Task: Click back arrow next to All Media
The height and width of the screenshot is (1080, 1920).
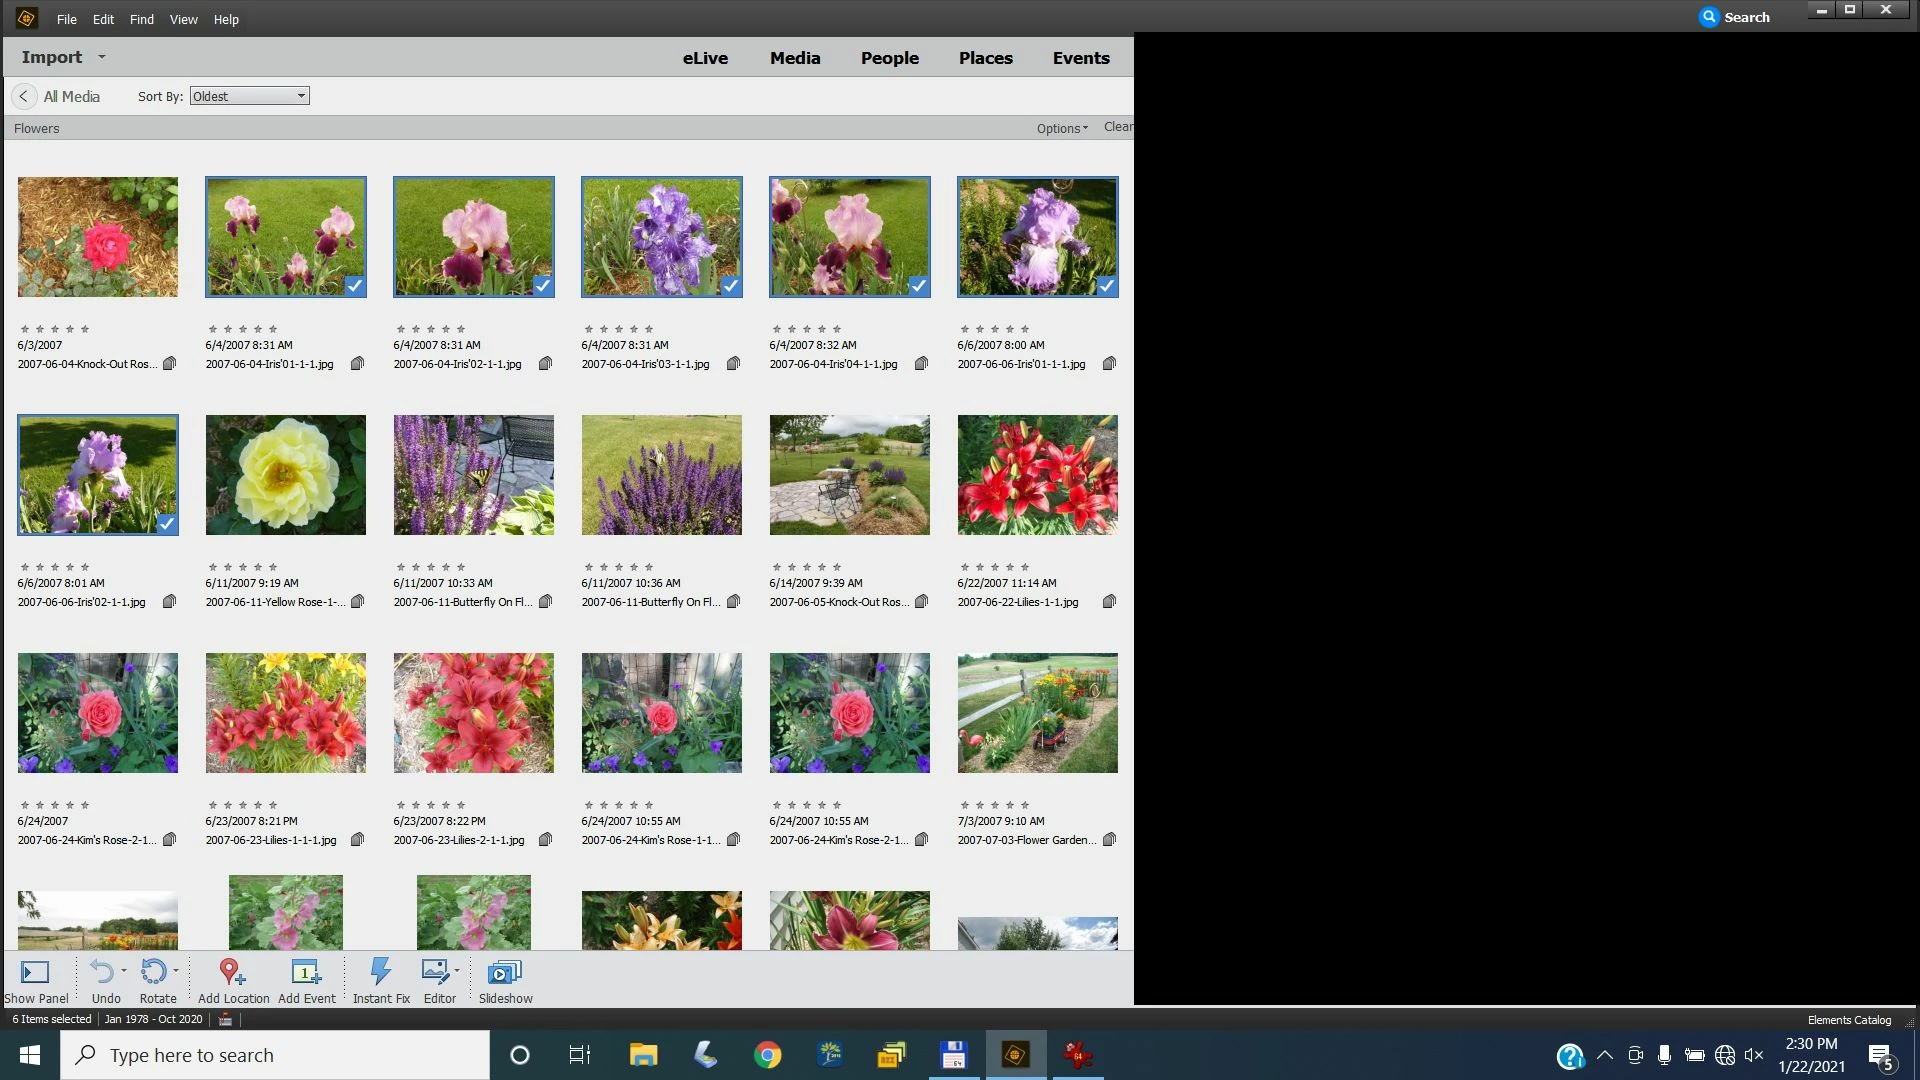Action: point(24,97)
